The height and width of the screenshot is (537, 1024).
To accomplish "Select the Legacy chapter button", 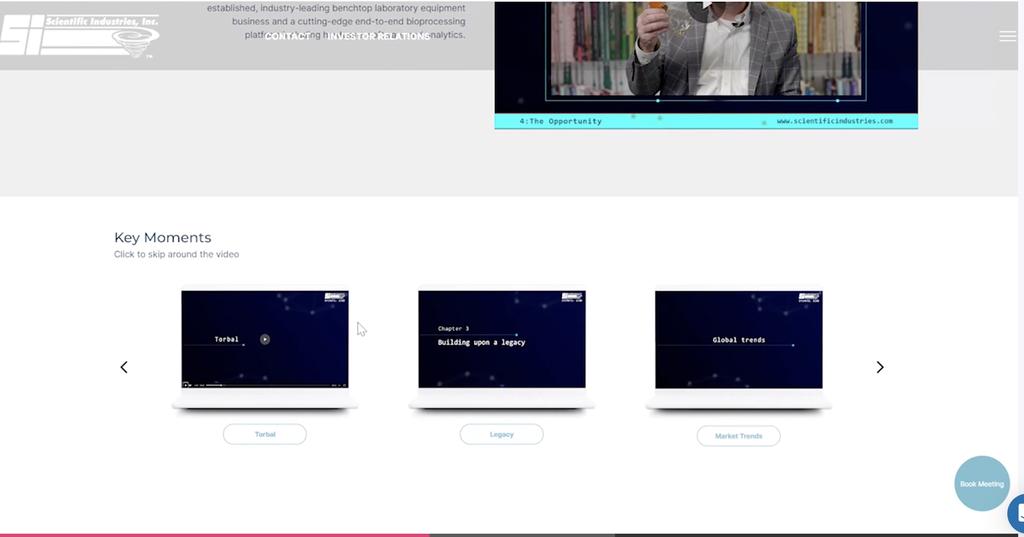I will pyautogui.click(x=501, y=434).
